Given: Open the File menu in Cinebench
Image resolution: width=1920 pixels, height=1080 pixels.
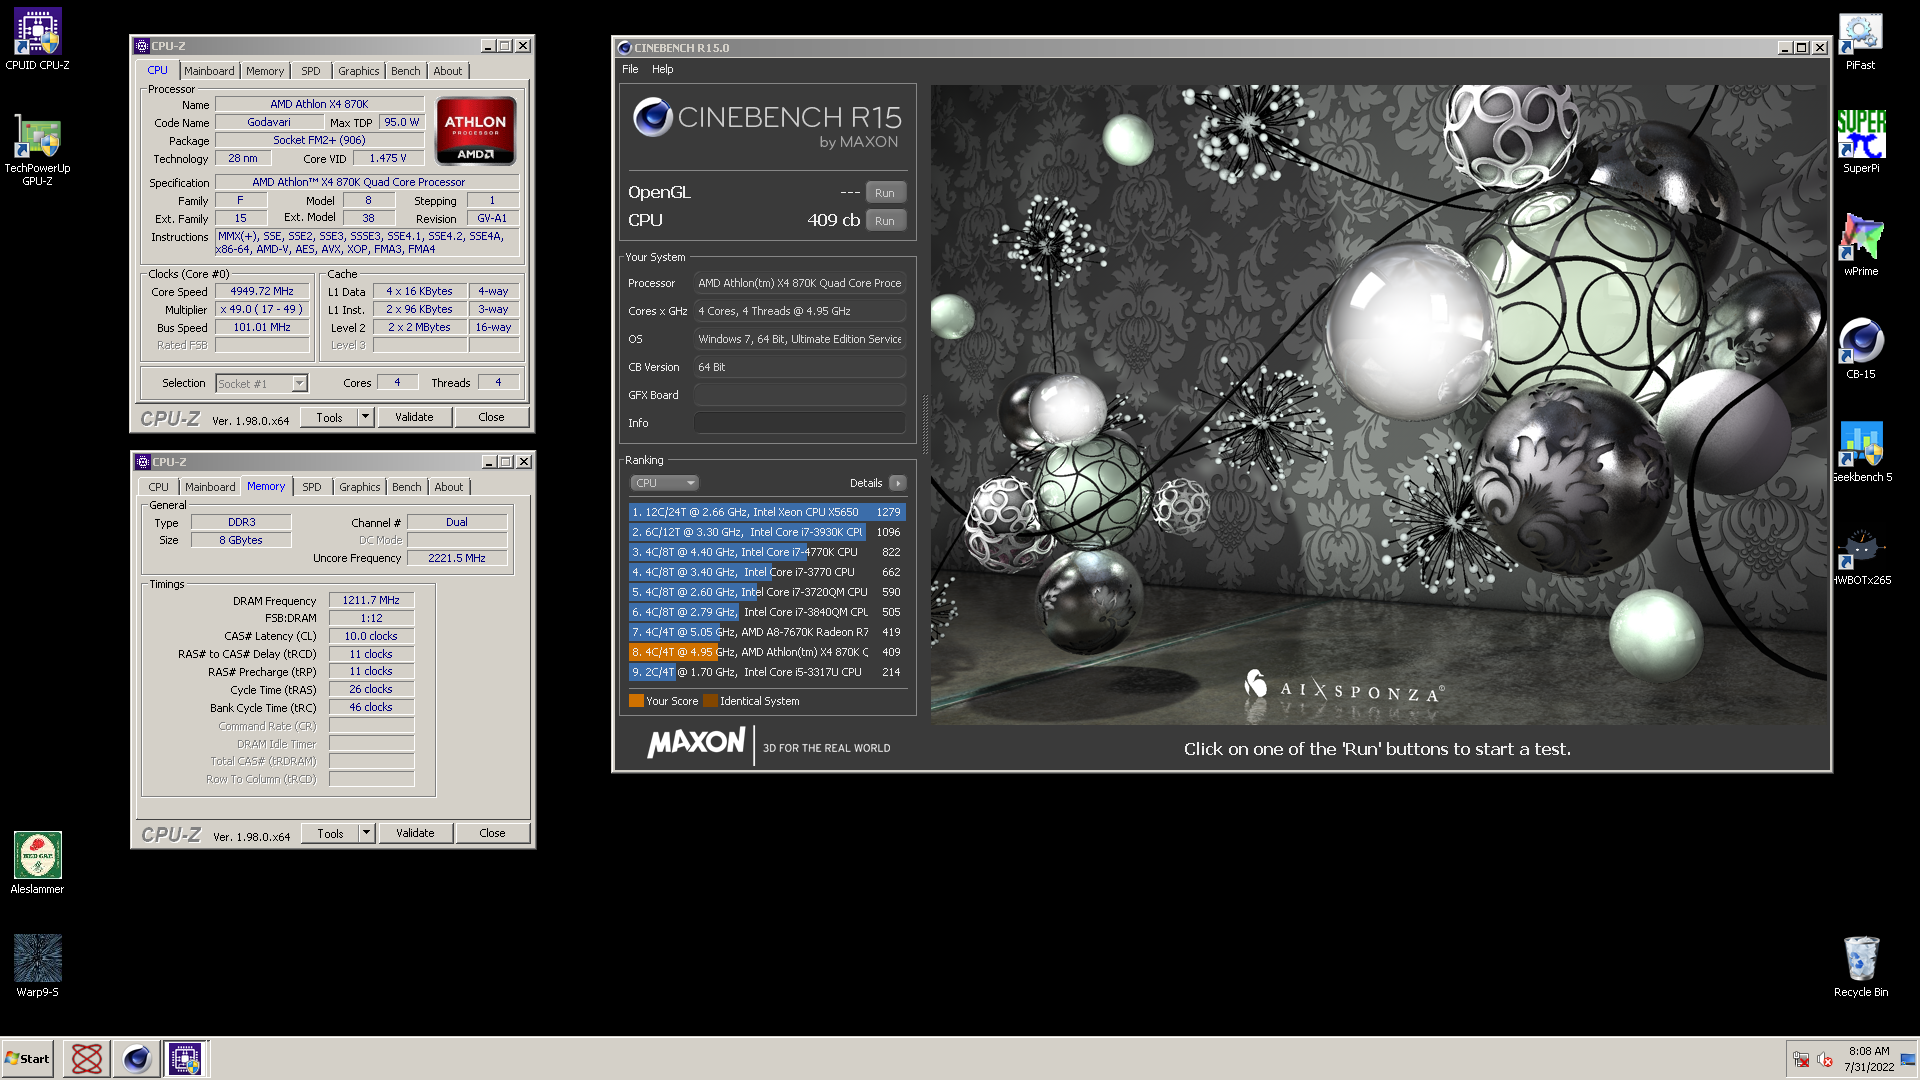Looking at the screenshot, I should tap(630, 69).
